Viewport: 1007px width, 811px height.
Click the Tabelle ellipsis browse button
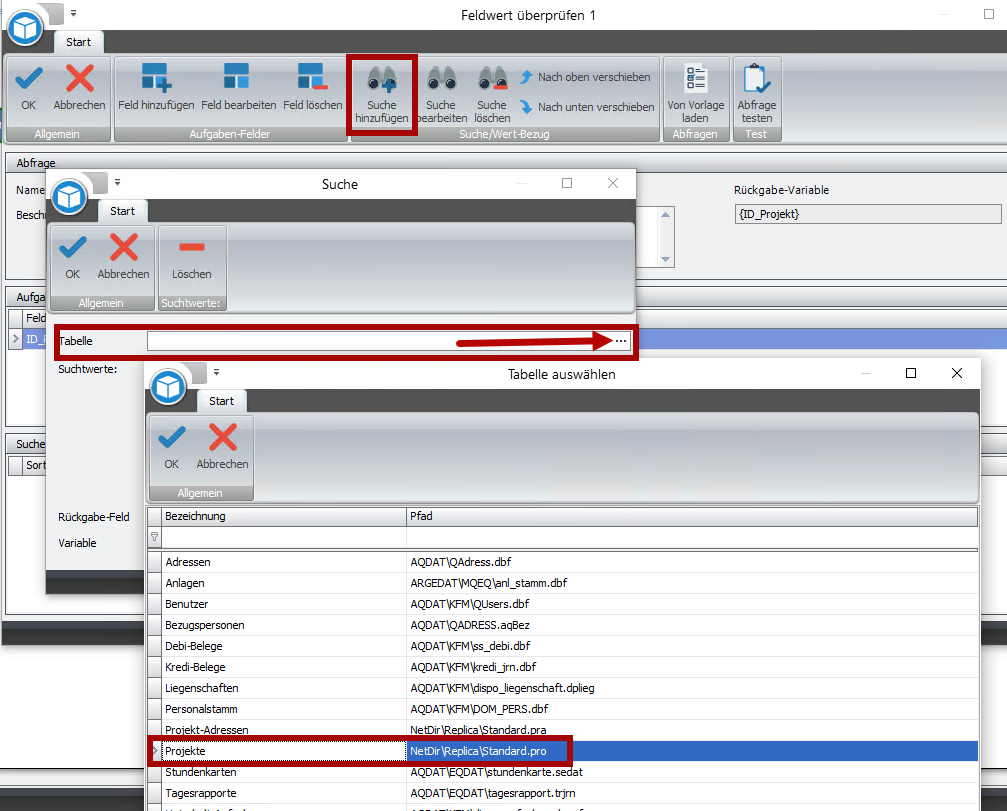(620, 341)
